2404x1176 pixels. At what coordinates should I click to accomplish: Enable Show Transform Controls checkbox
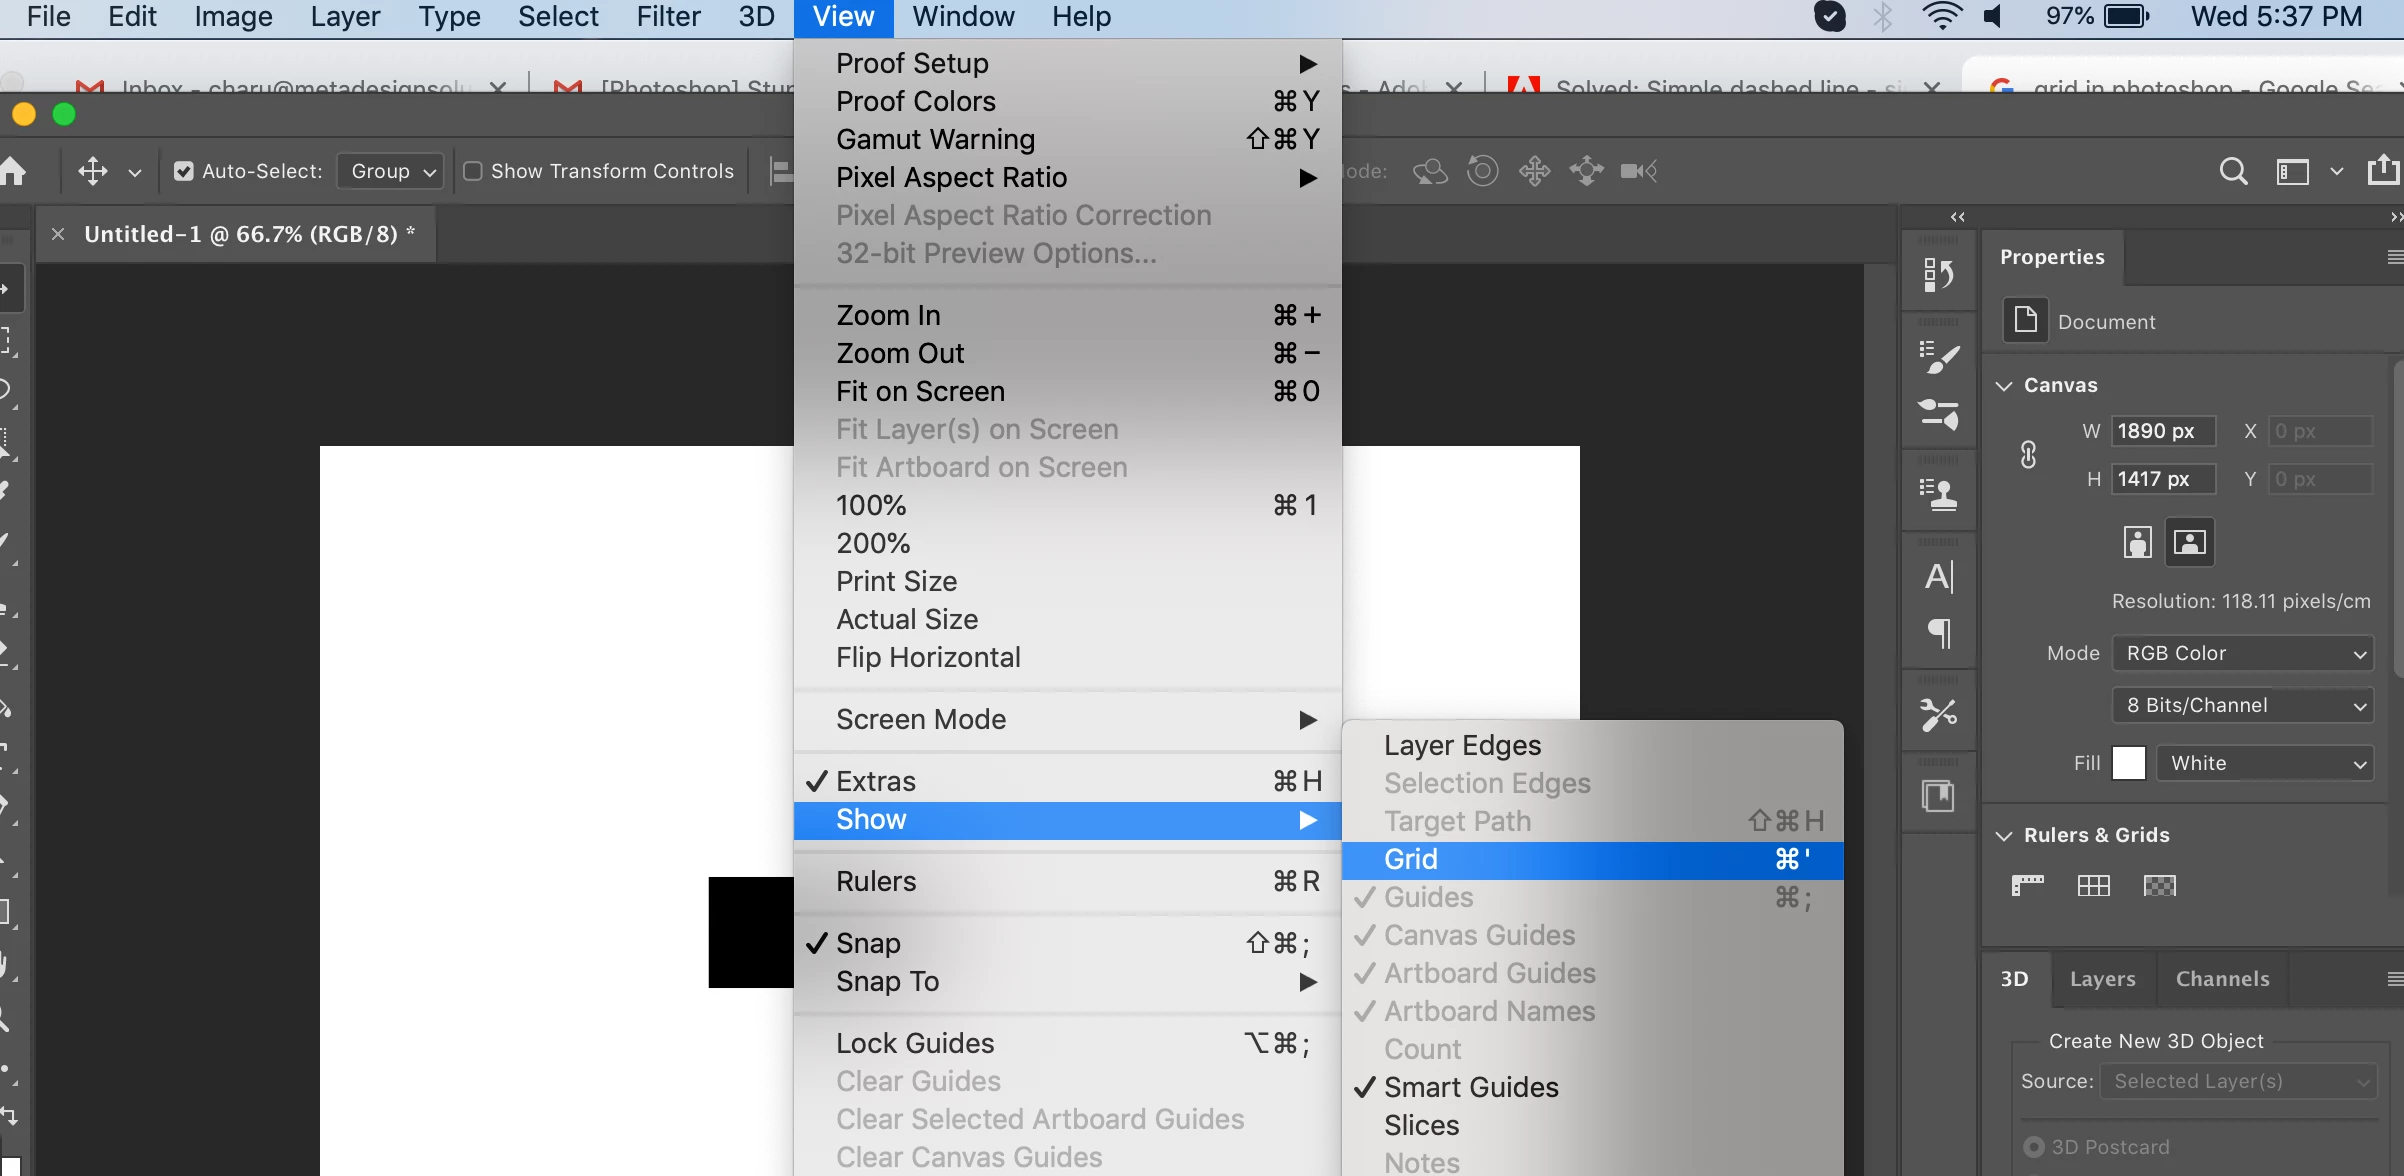click(x=473, y=171)
